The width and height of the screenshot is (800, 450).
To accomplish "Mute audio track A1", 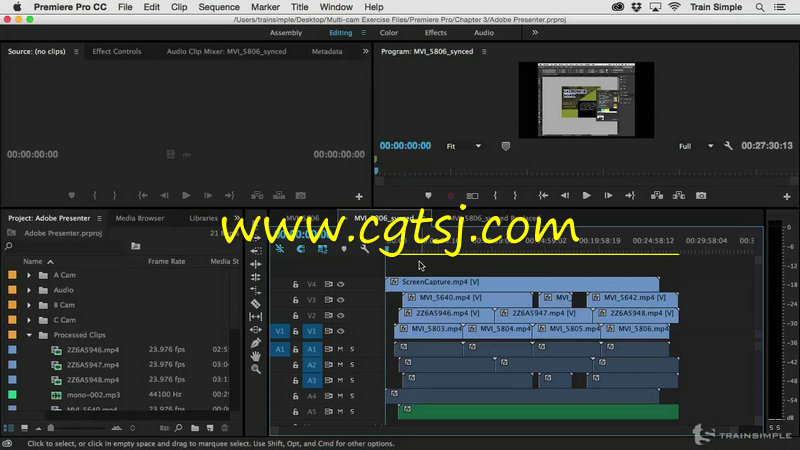I will tap(340, 349).
